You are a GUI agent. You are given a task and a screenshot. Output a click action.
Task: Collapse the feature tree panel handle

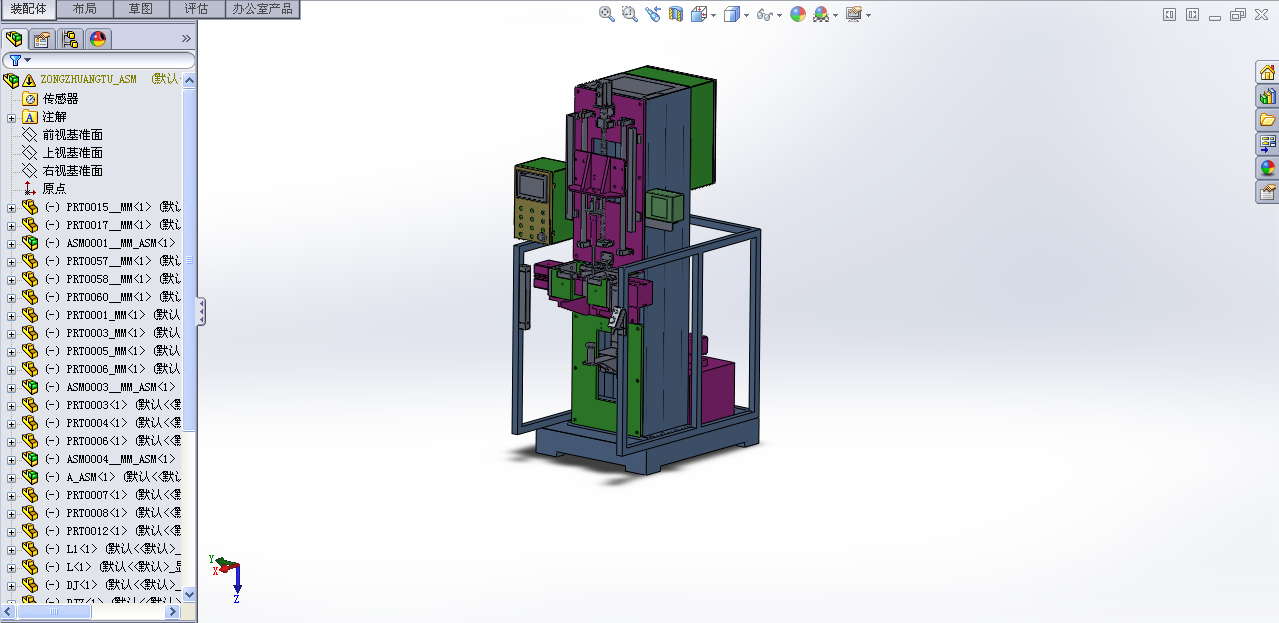pos(201,311)
